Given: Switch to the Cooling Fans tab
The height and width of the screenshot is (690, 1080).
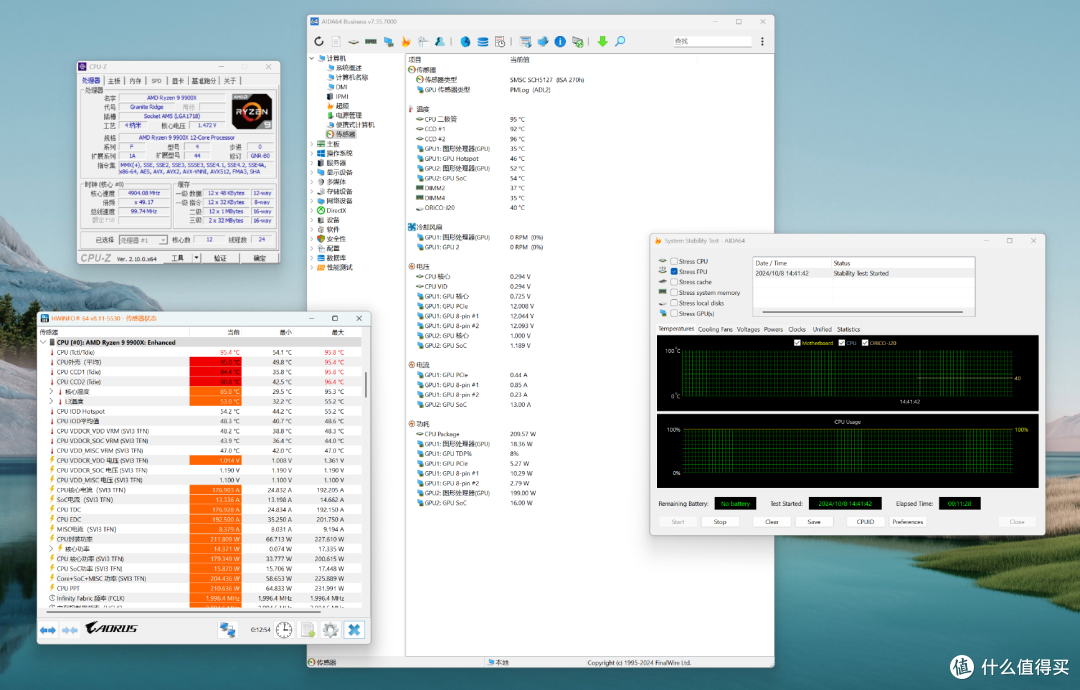Looking at the screenshot, I should point(715,329).
